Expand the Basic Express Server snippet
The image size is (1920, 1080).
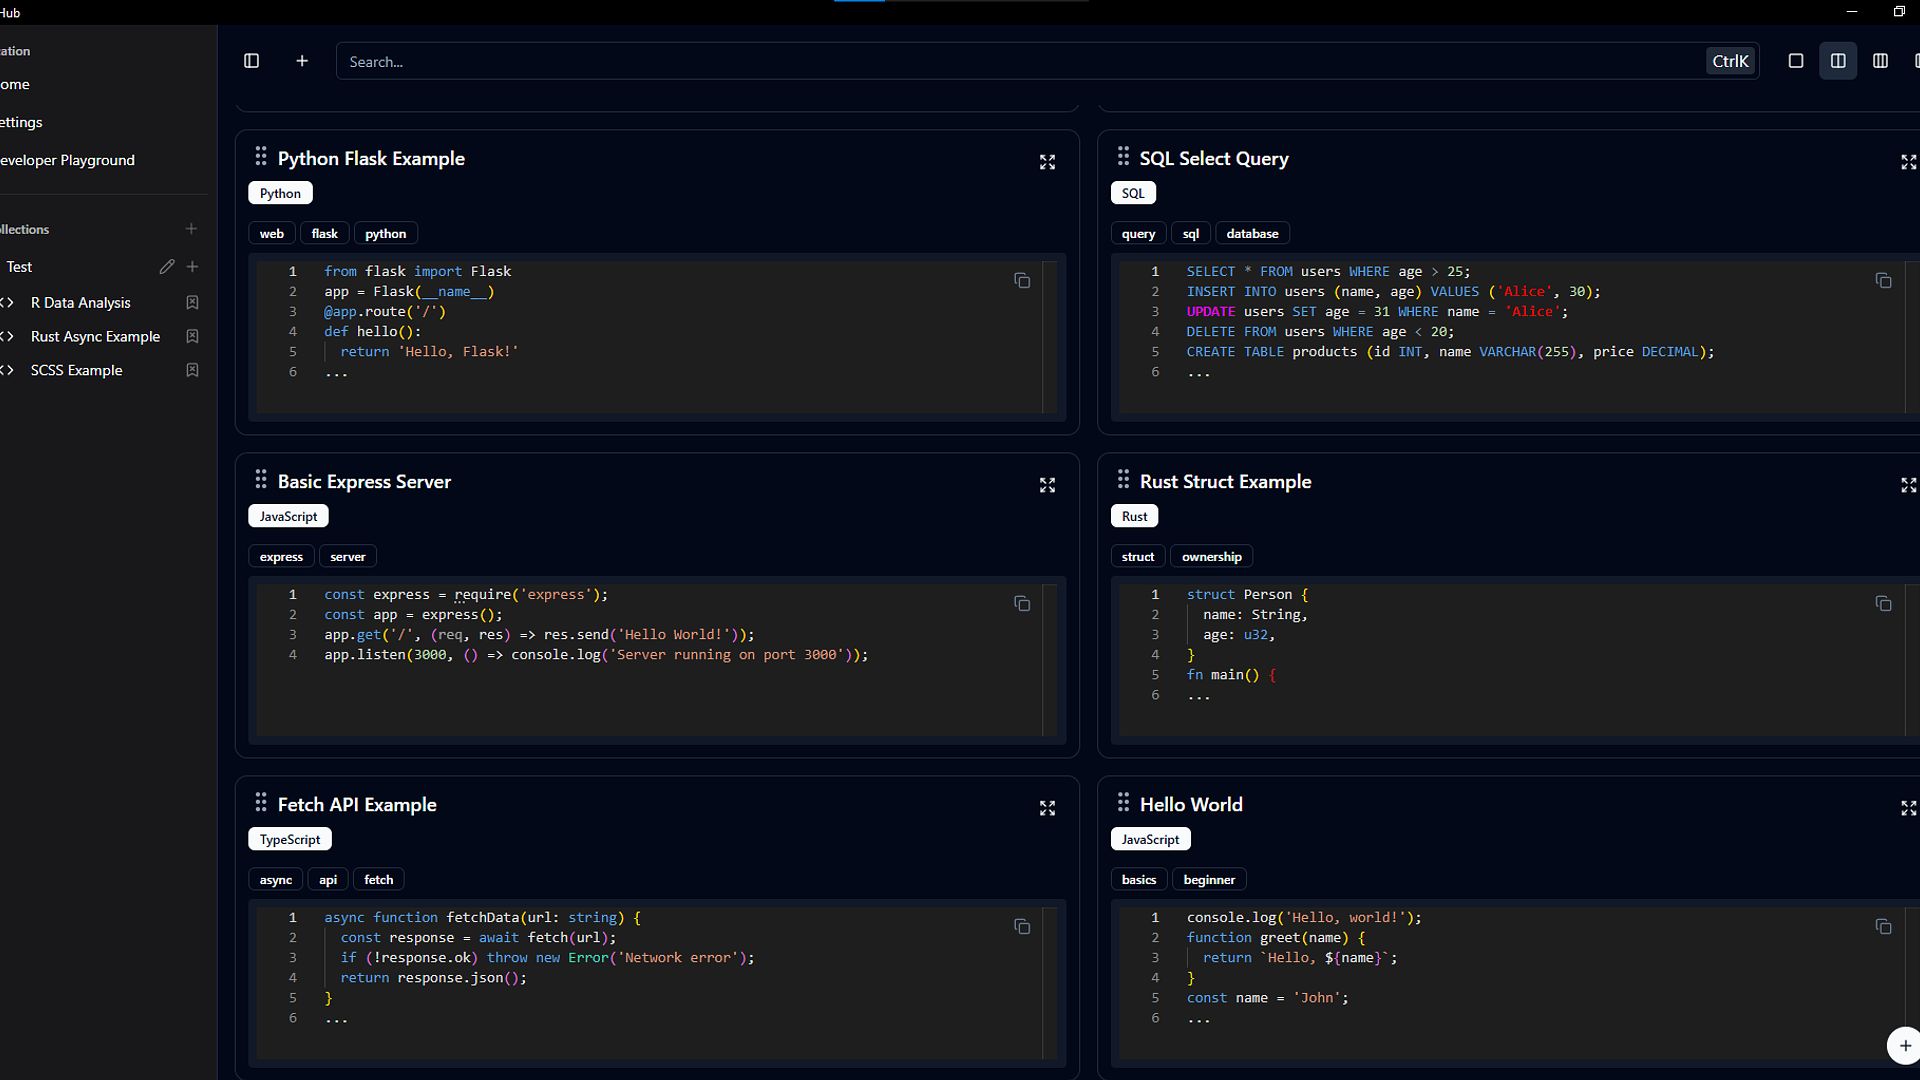coord(1047,485)
